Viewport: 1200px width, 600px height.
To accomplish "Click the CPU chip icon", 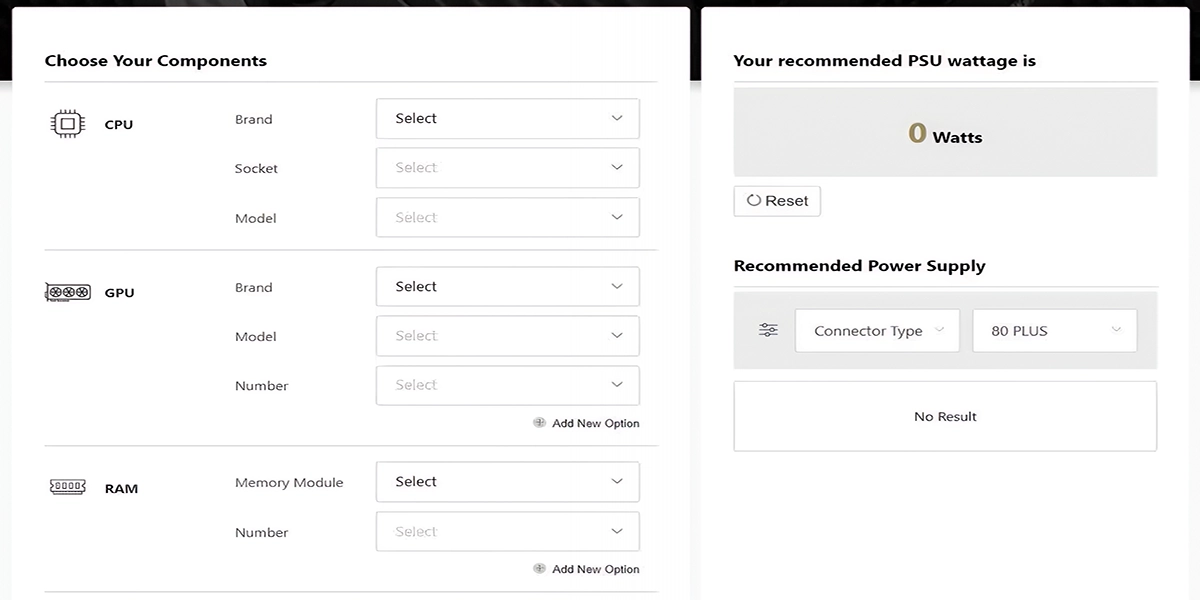I will [x=67, y=124].
